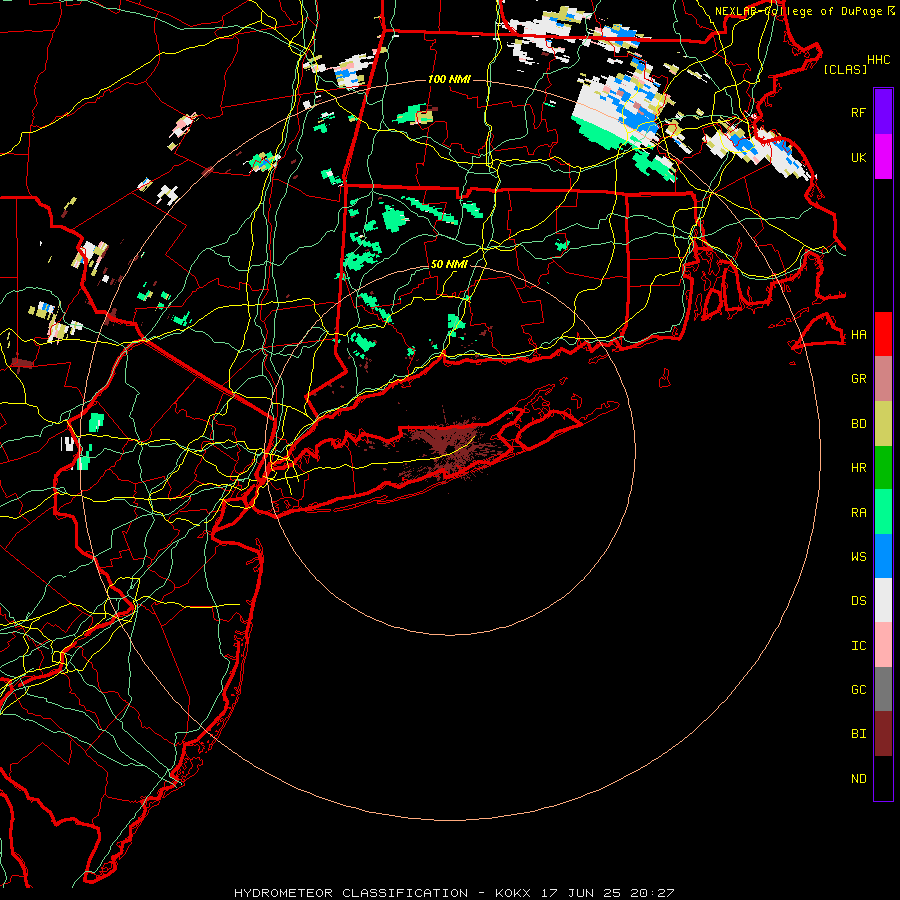Screen dimensions: 900x900
Task: Pick the brown BI legend swatch
Action: (883, 734)
